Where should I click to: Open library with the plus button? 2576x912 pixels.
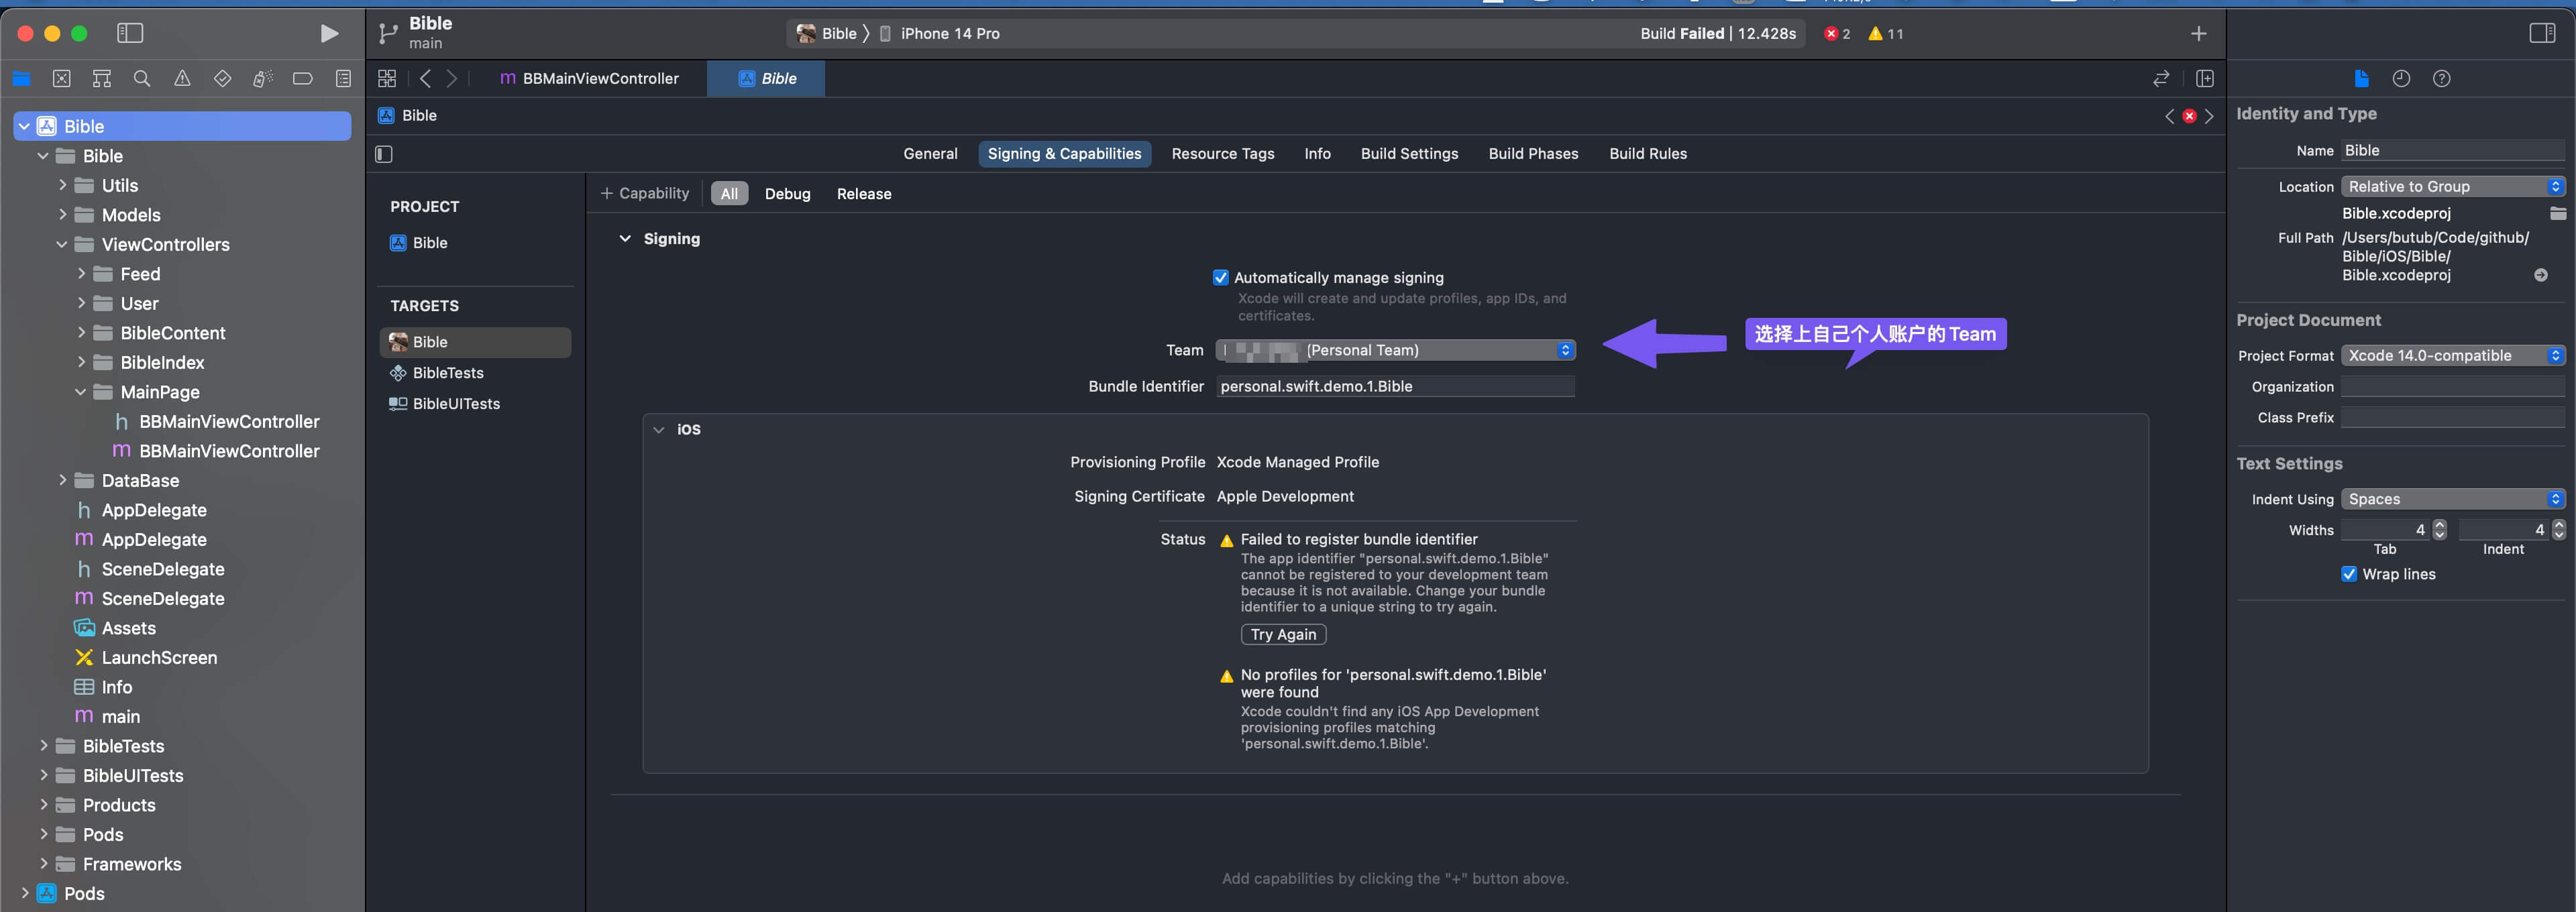click(2198, 33)
